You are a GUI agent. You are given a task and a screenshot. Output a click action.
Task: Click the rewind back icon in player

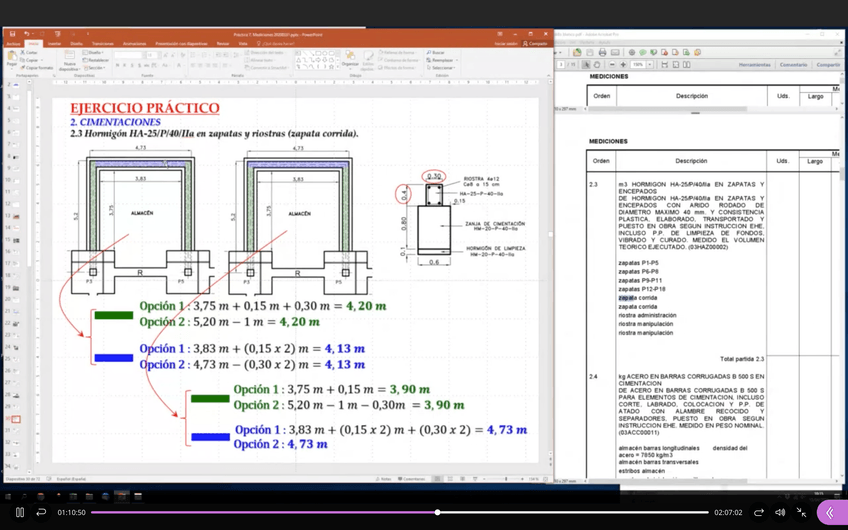pos(41,512)
